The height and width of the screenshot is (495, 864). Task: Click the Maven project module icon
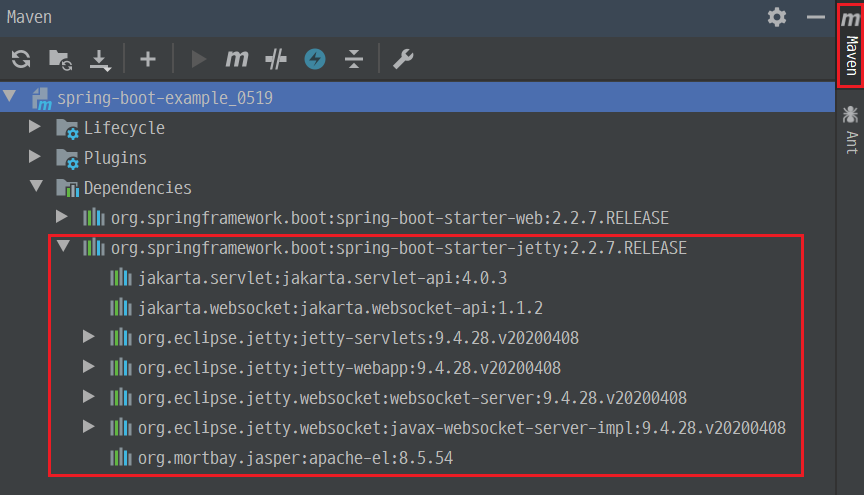[x=41, y=99]
